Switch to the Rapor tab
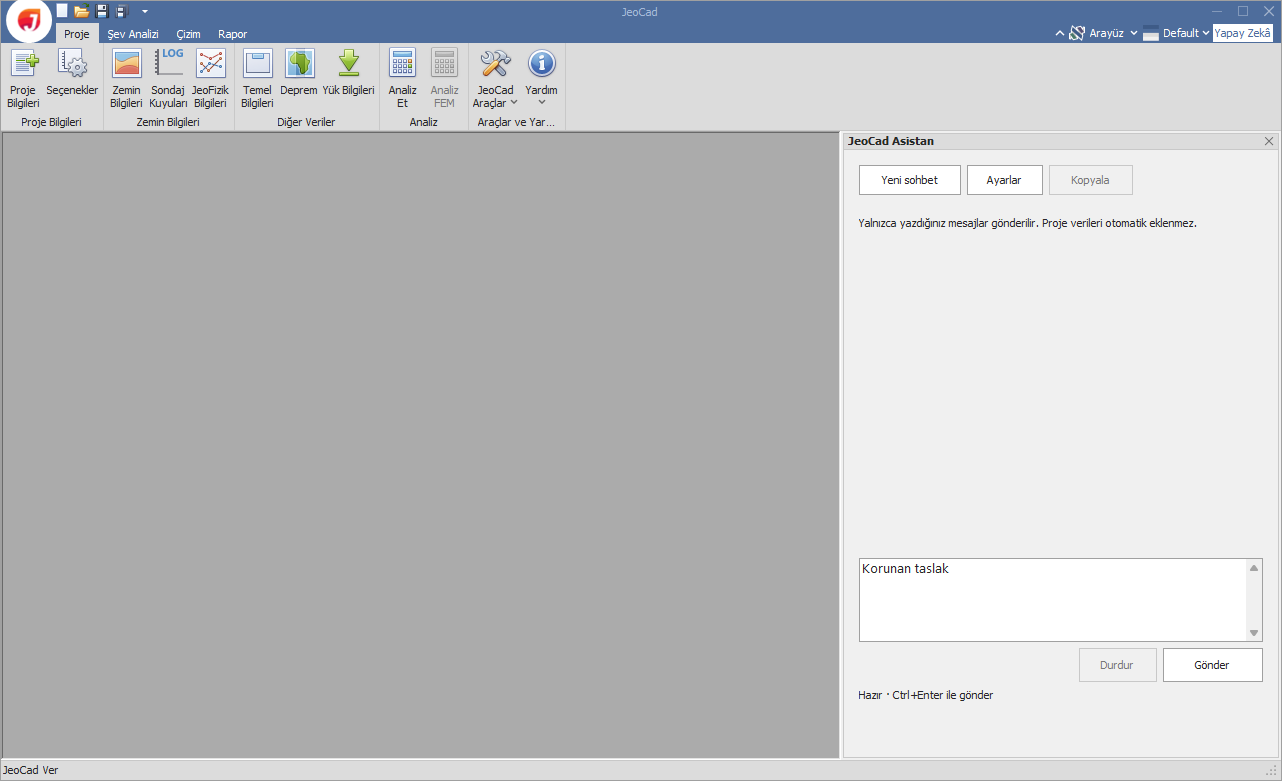The image size is (1282, 781). (x=233, y=34)
